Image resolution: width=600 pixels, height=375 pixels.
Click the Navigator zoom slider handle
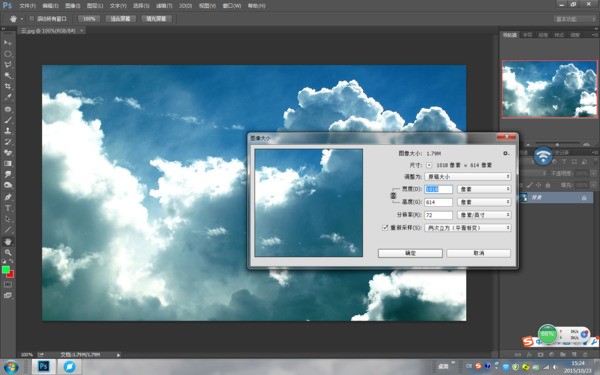pyautogui.click(x=557, y=144)
